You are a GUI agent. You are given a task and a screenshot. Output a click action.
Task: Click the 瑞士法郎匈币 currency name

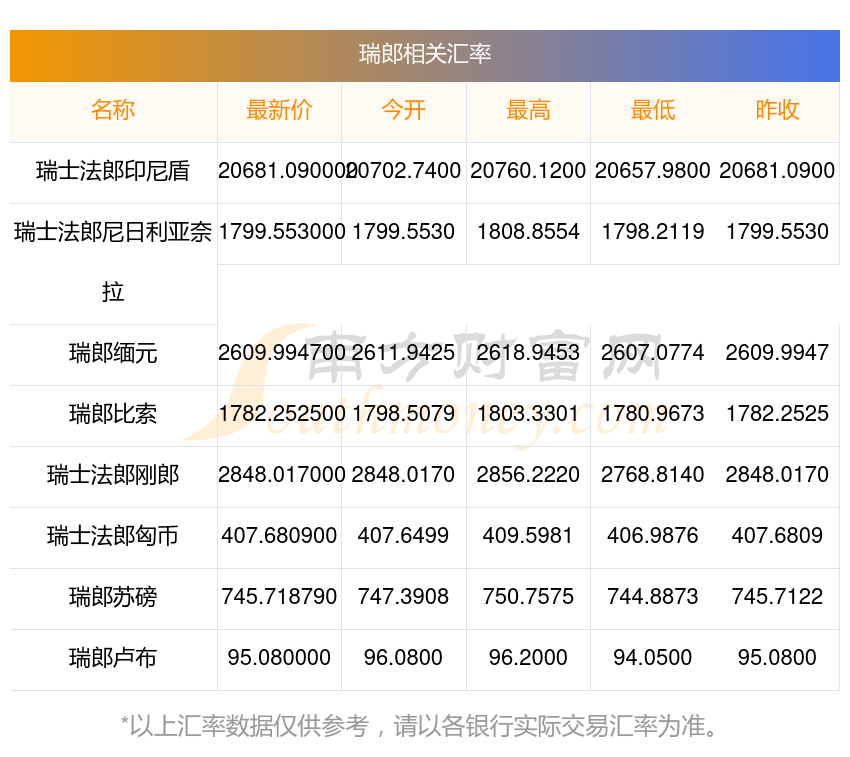pyautogui.click(x=113, y=536)
